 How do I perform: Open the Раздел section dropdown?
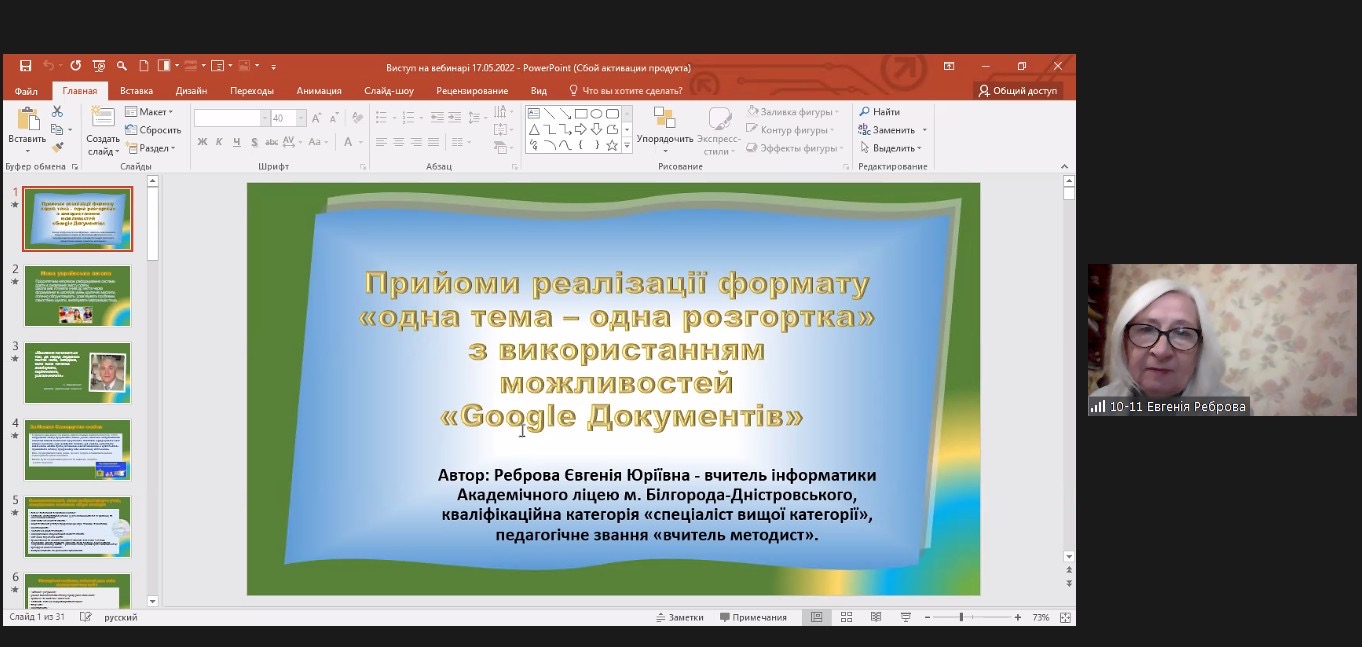point(150,148)
